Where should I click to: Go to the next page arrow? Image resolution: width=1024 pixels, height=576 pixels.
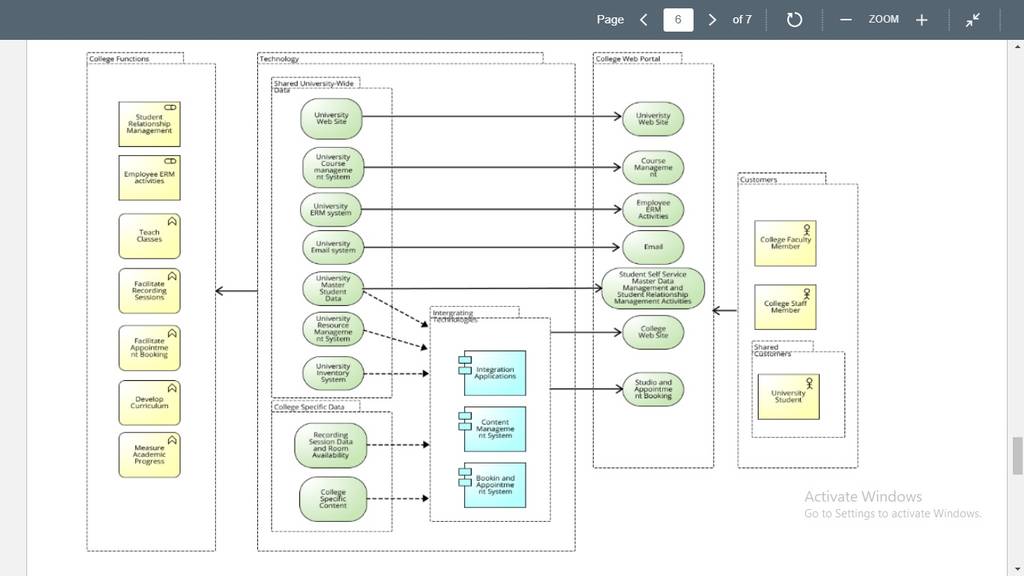(x=712, y=20)
